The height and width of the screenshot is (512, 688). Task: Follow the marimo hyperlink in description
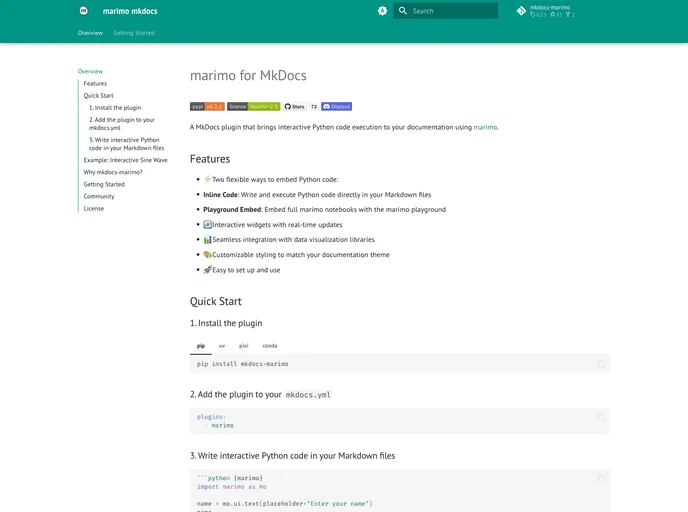coord(485,127)
